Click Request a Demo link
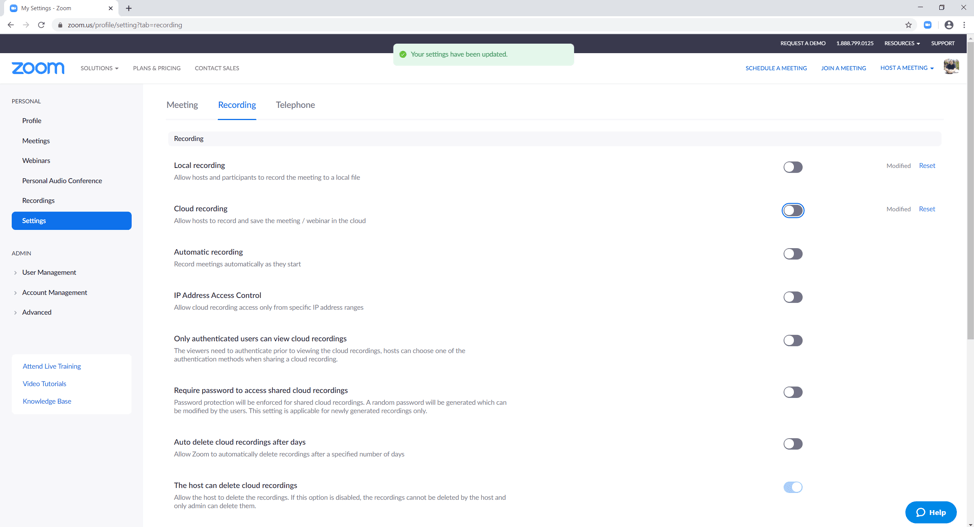974x527 pixels. (x=803, y=43)
